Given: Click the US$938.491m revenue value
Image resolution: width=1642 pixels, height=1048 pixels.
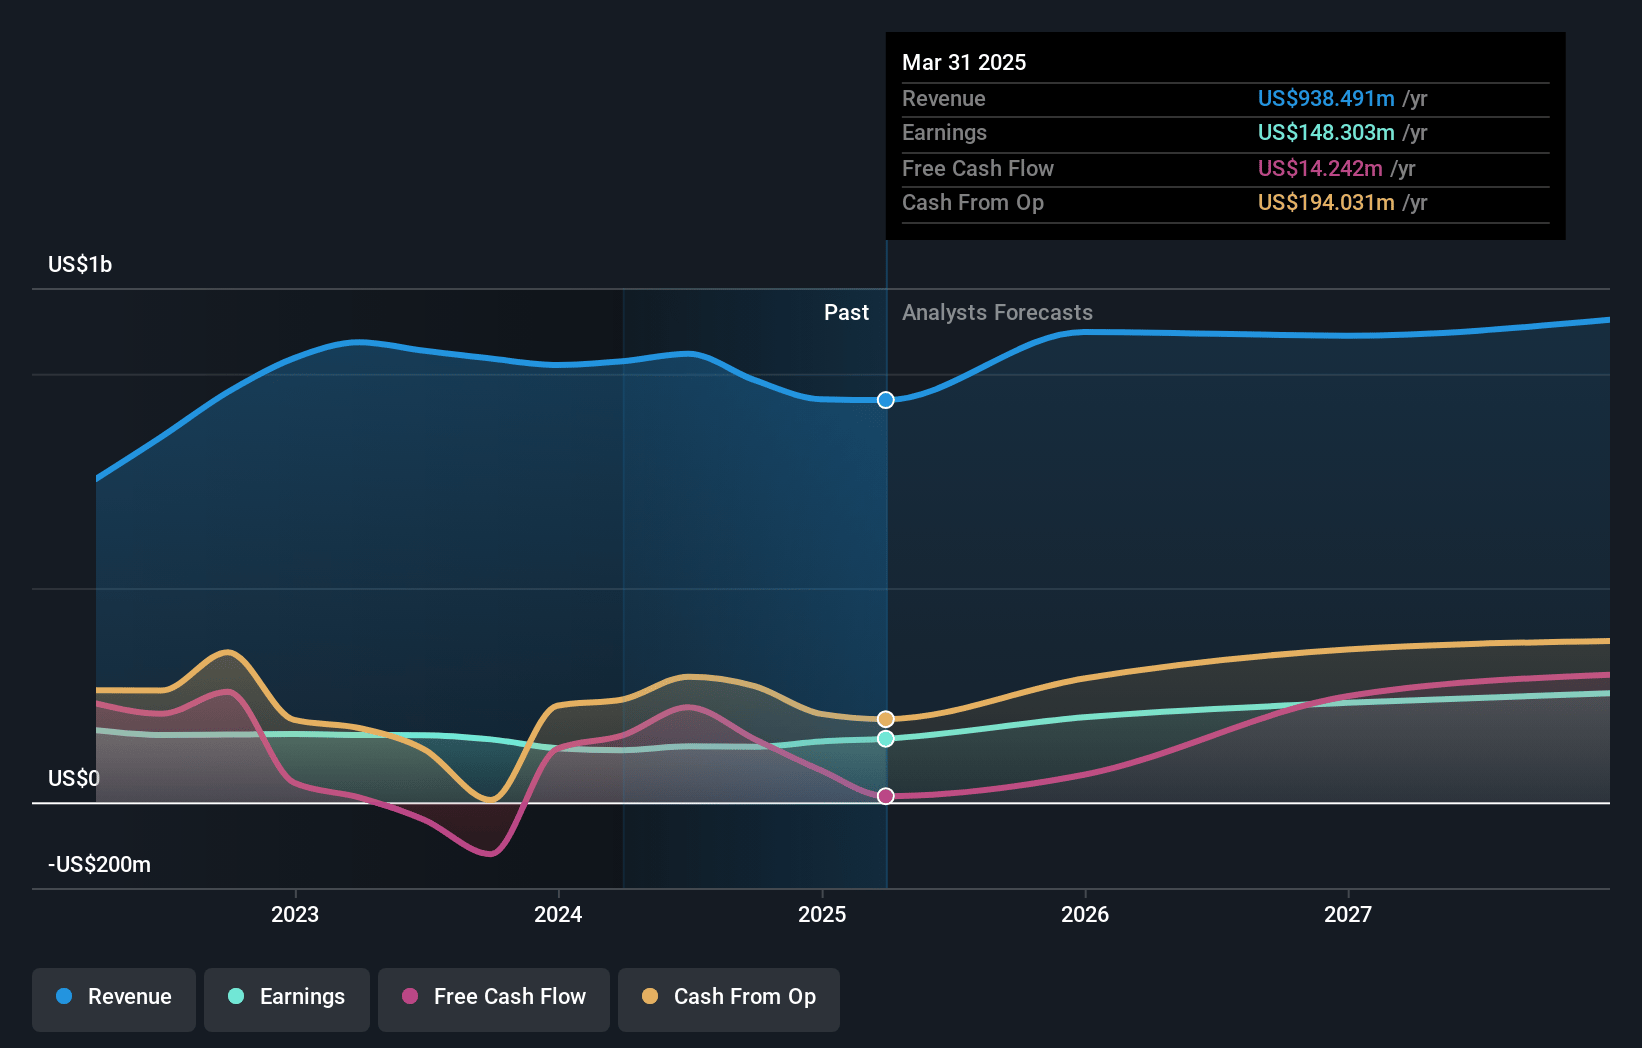Looking at the screenshot, I should click(x=1326, y=98).
